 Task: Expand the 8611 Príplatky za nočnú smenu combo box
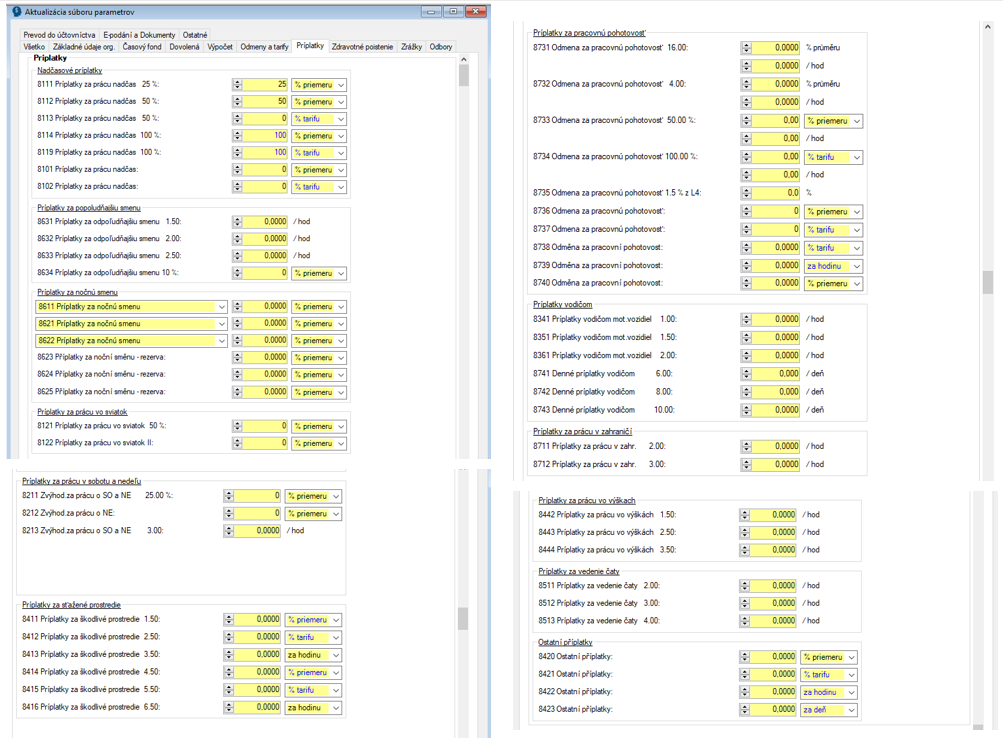221,306
